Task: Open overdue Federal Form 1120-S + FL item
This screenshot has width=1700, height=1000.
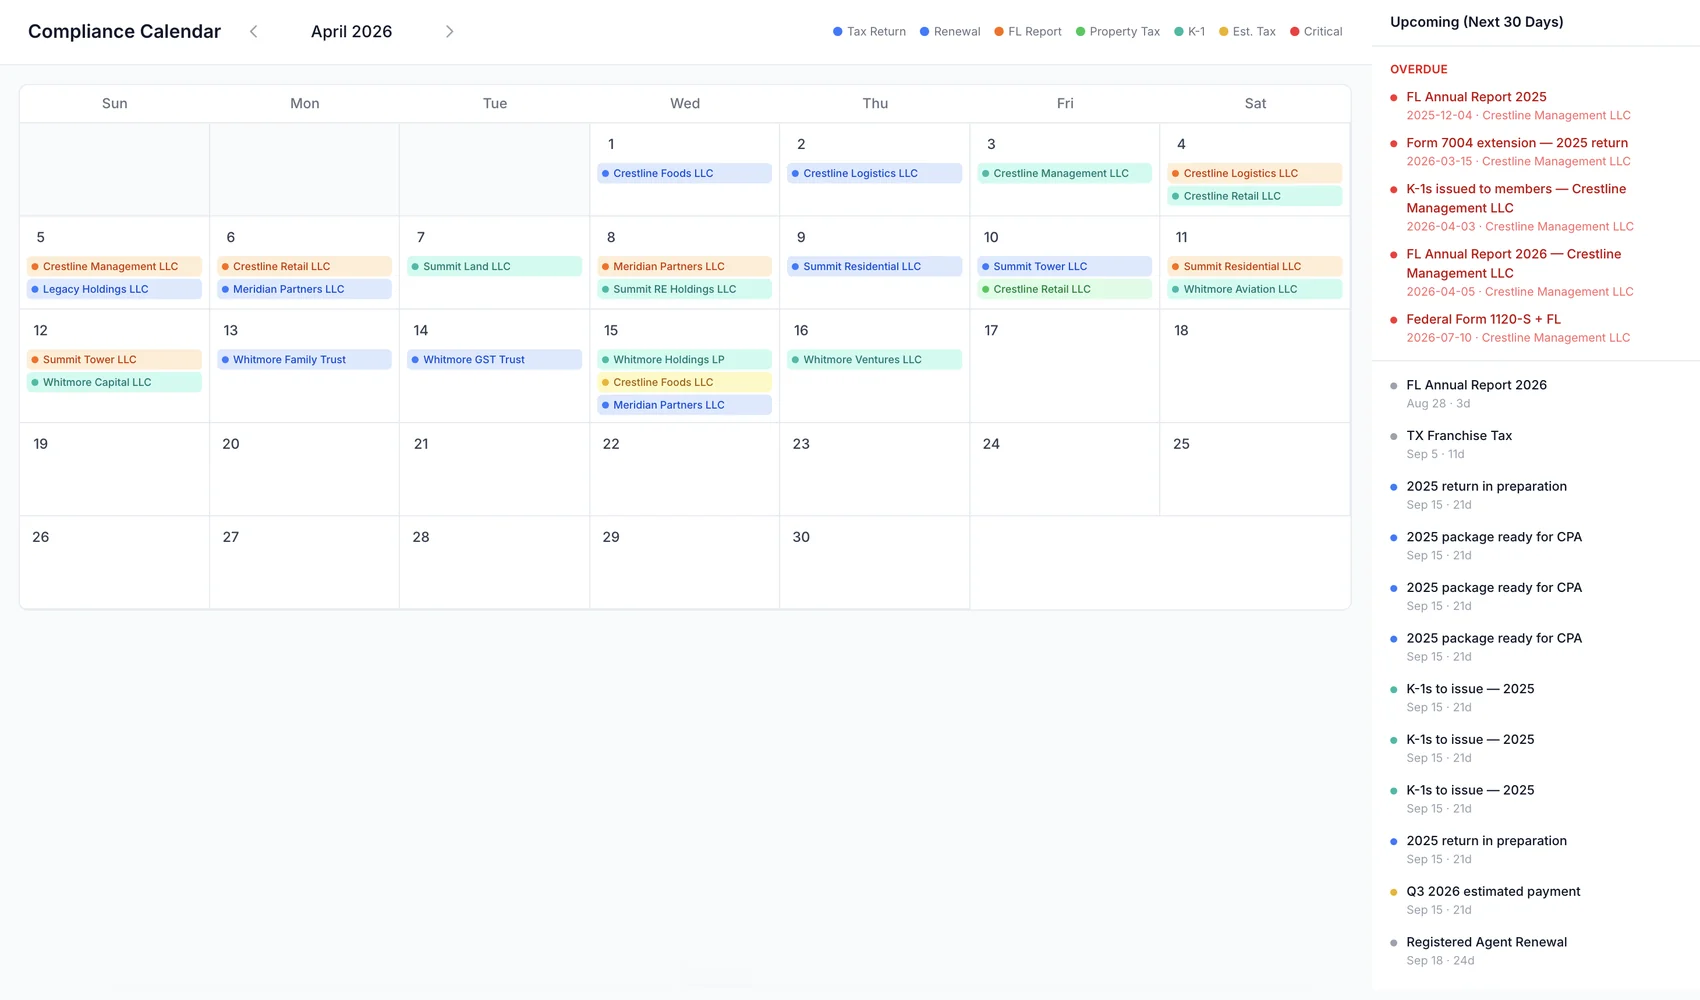Action: [1535, 328]
